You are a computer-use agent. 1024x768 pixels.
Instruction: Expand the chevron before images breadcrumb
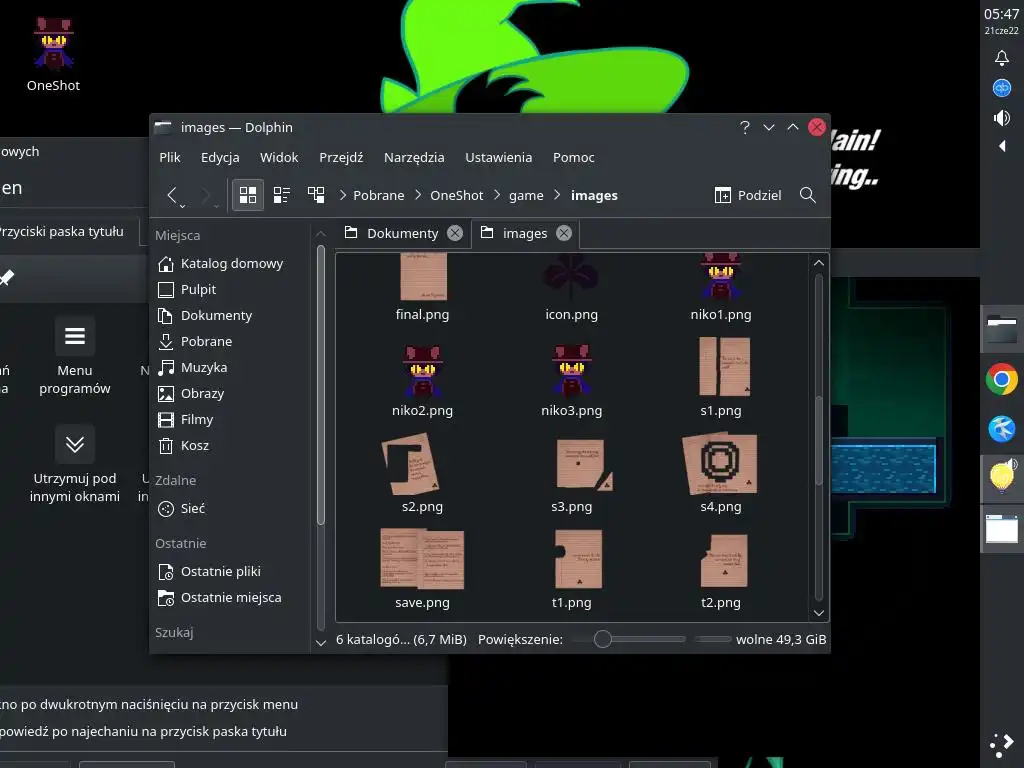(x=558, y=195)
